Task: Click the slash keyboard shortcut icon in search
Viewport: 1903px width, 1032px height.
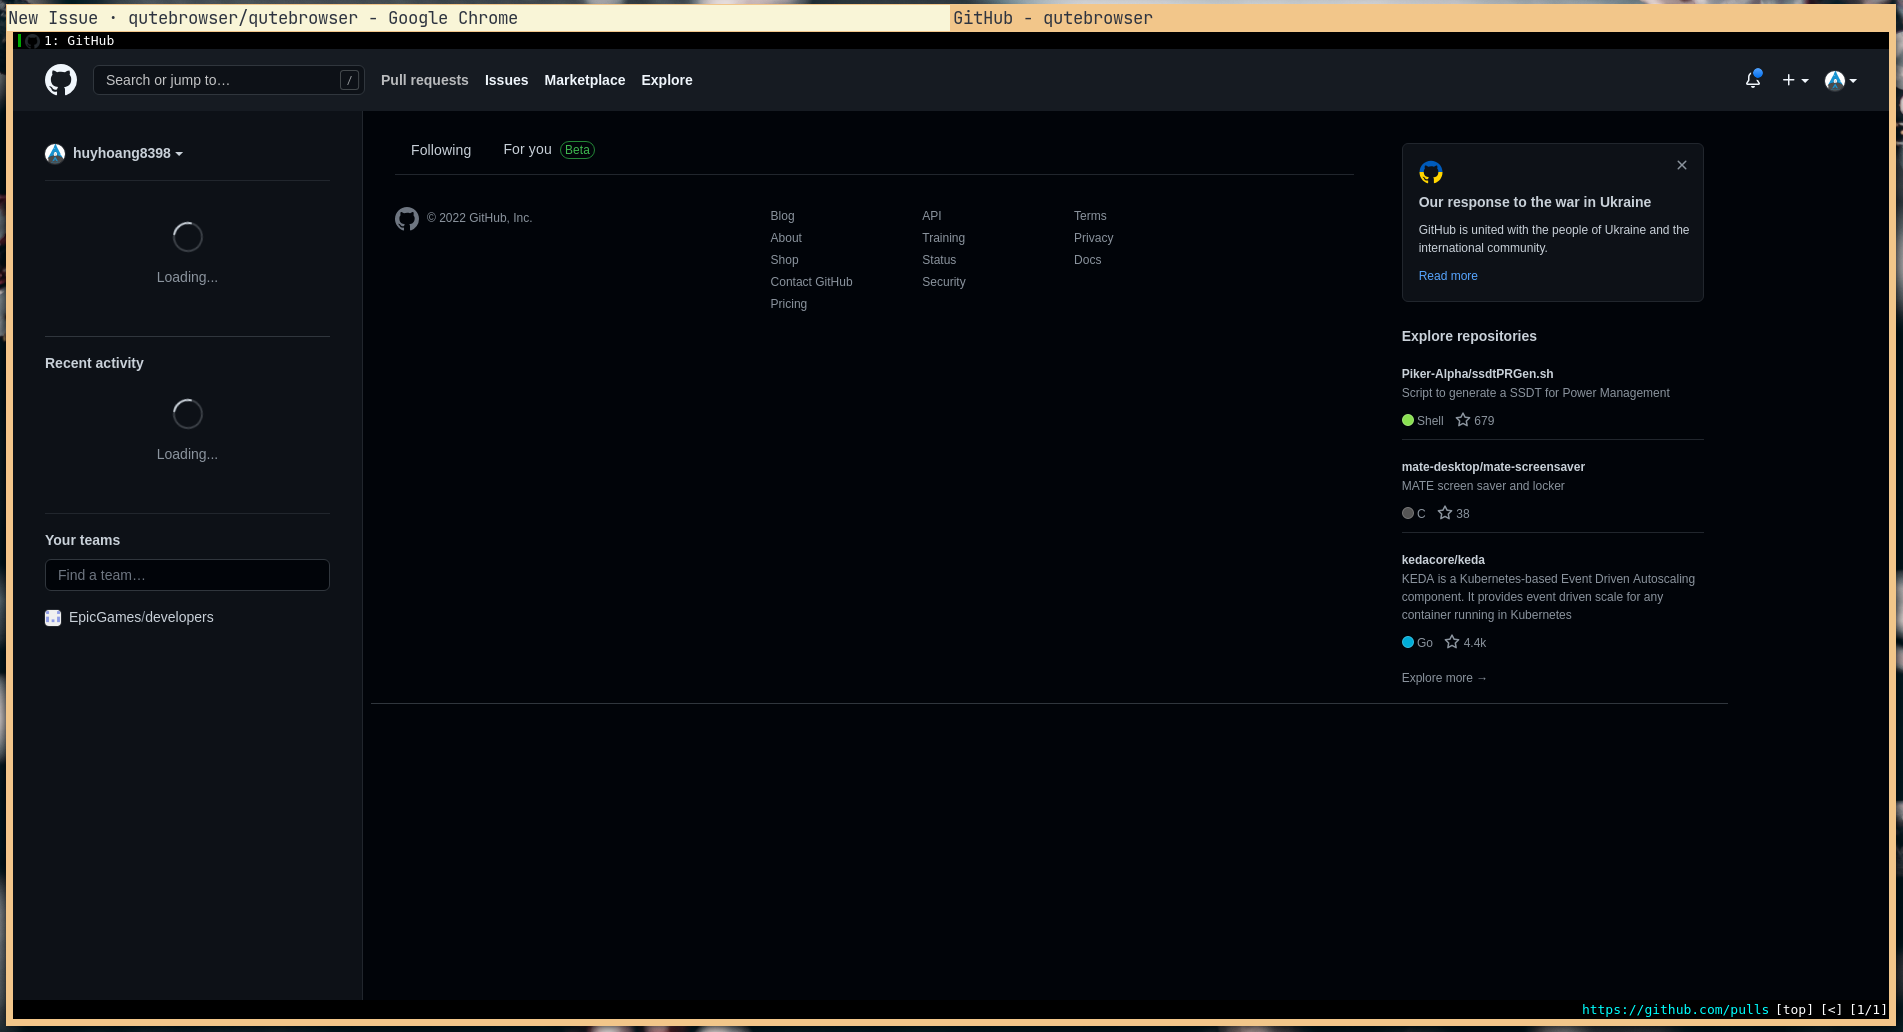Action: point(349,80)
